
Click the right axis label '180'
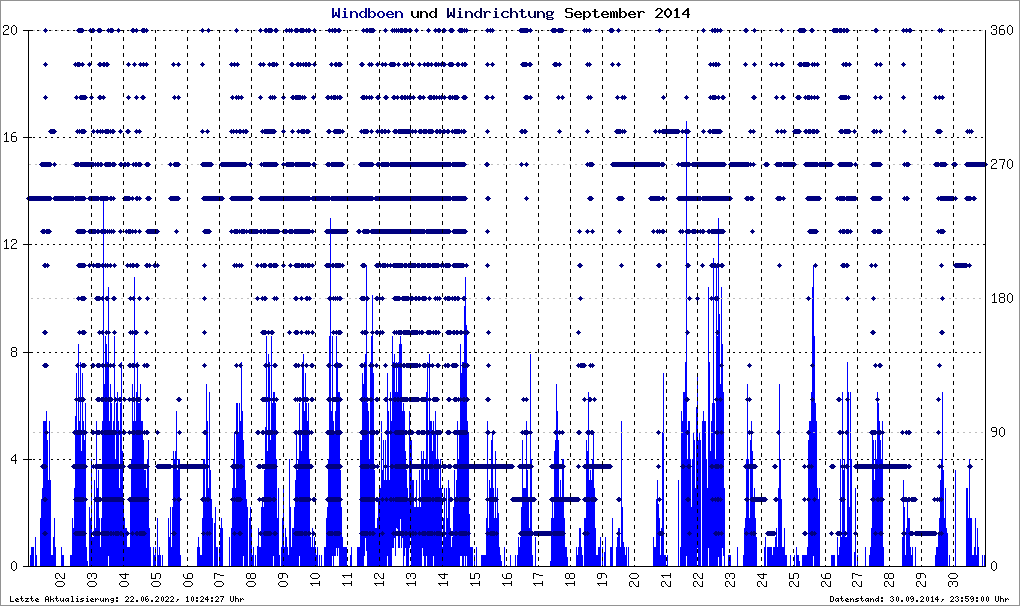1002,298
